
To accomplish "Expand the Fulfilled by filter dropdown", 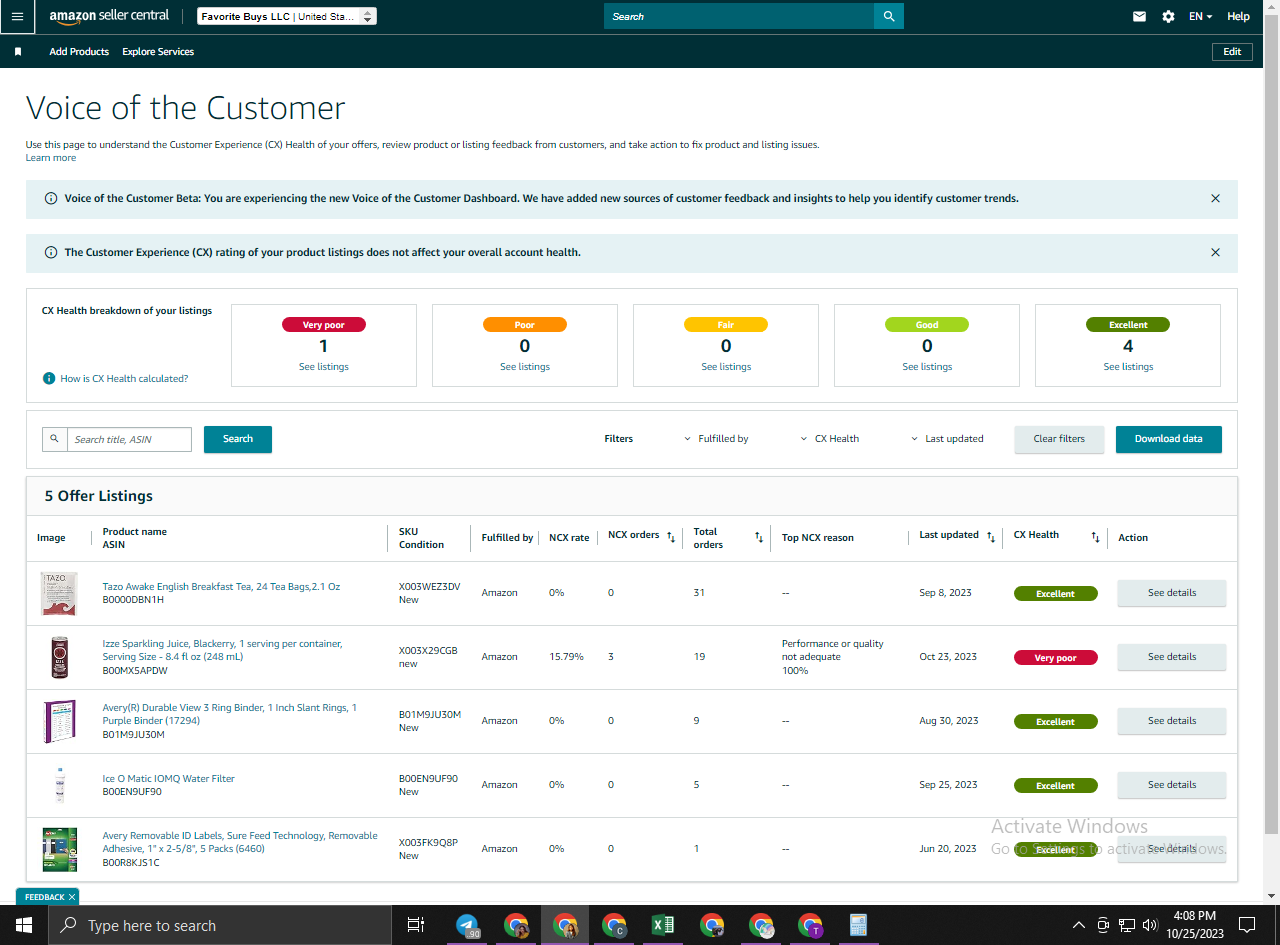I will coord(716,439).
